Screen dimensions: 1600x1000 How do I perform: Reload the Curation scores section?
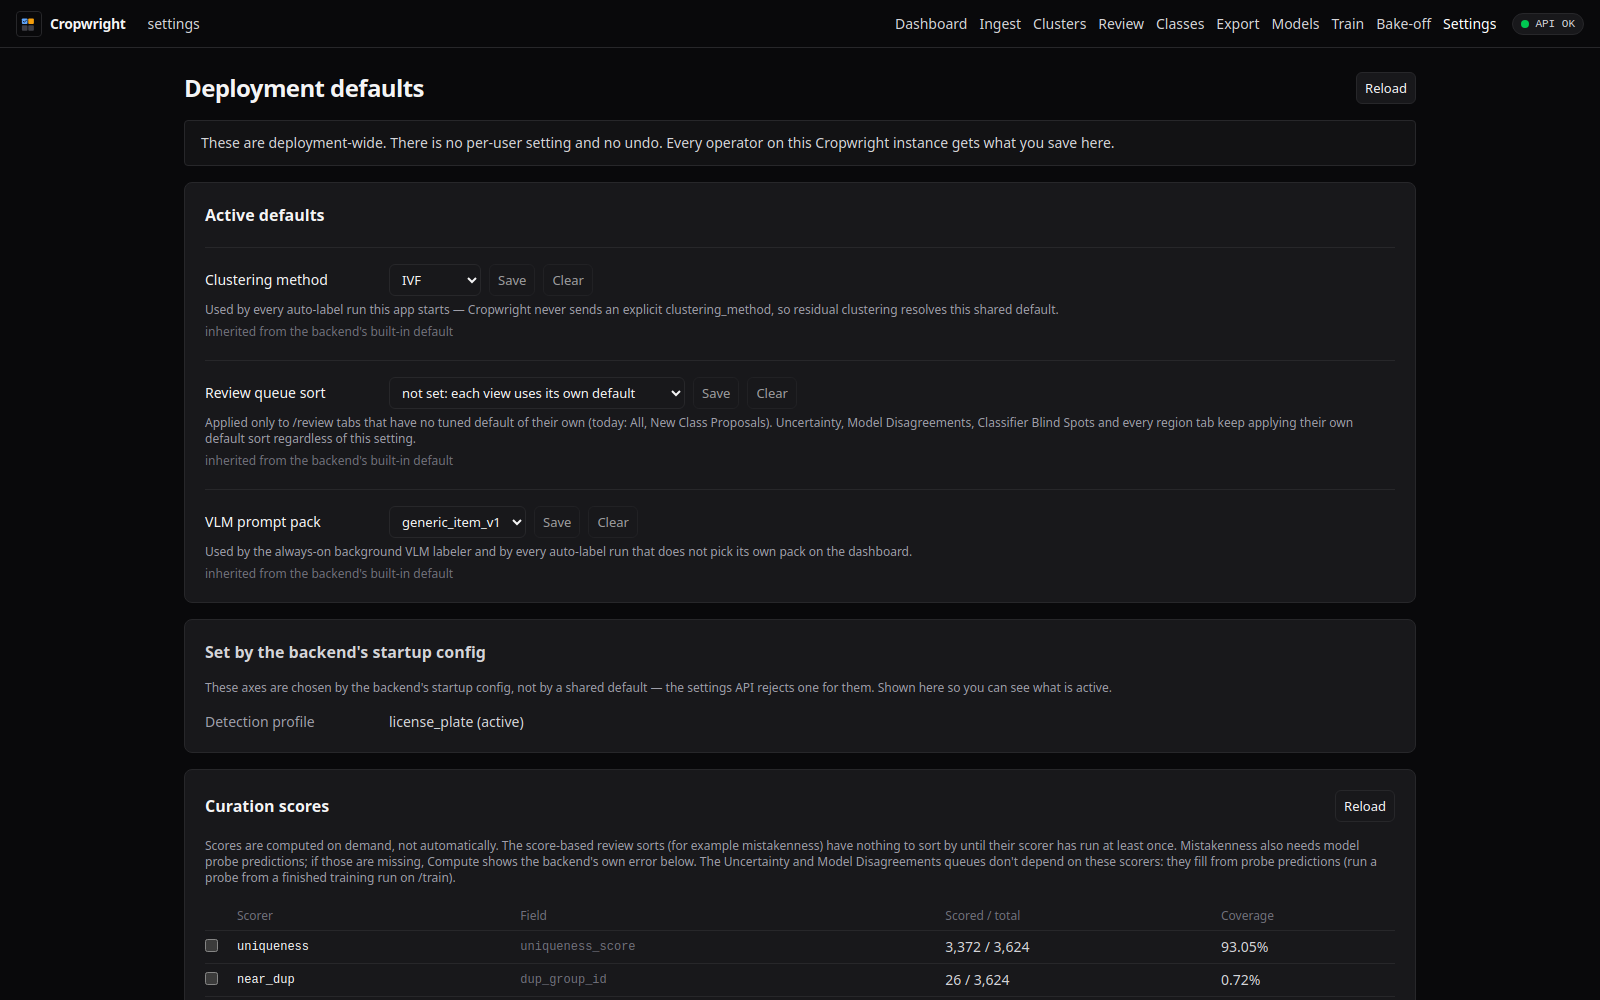click(x=1364, y=806)
